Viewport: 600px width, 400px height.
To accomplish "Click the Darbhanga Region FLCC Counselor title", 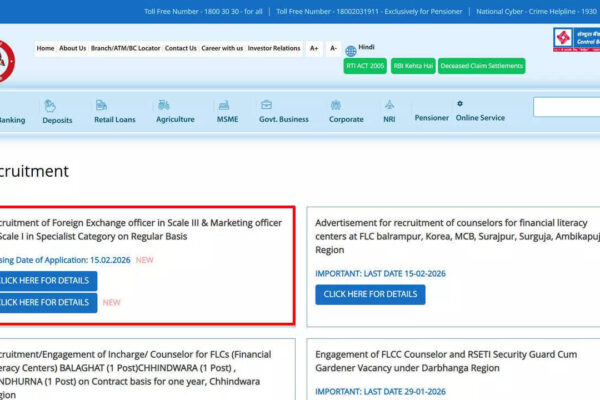I will [446, 361].
